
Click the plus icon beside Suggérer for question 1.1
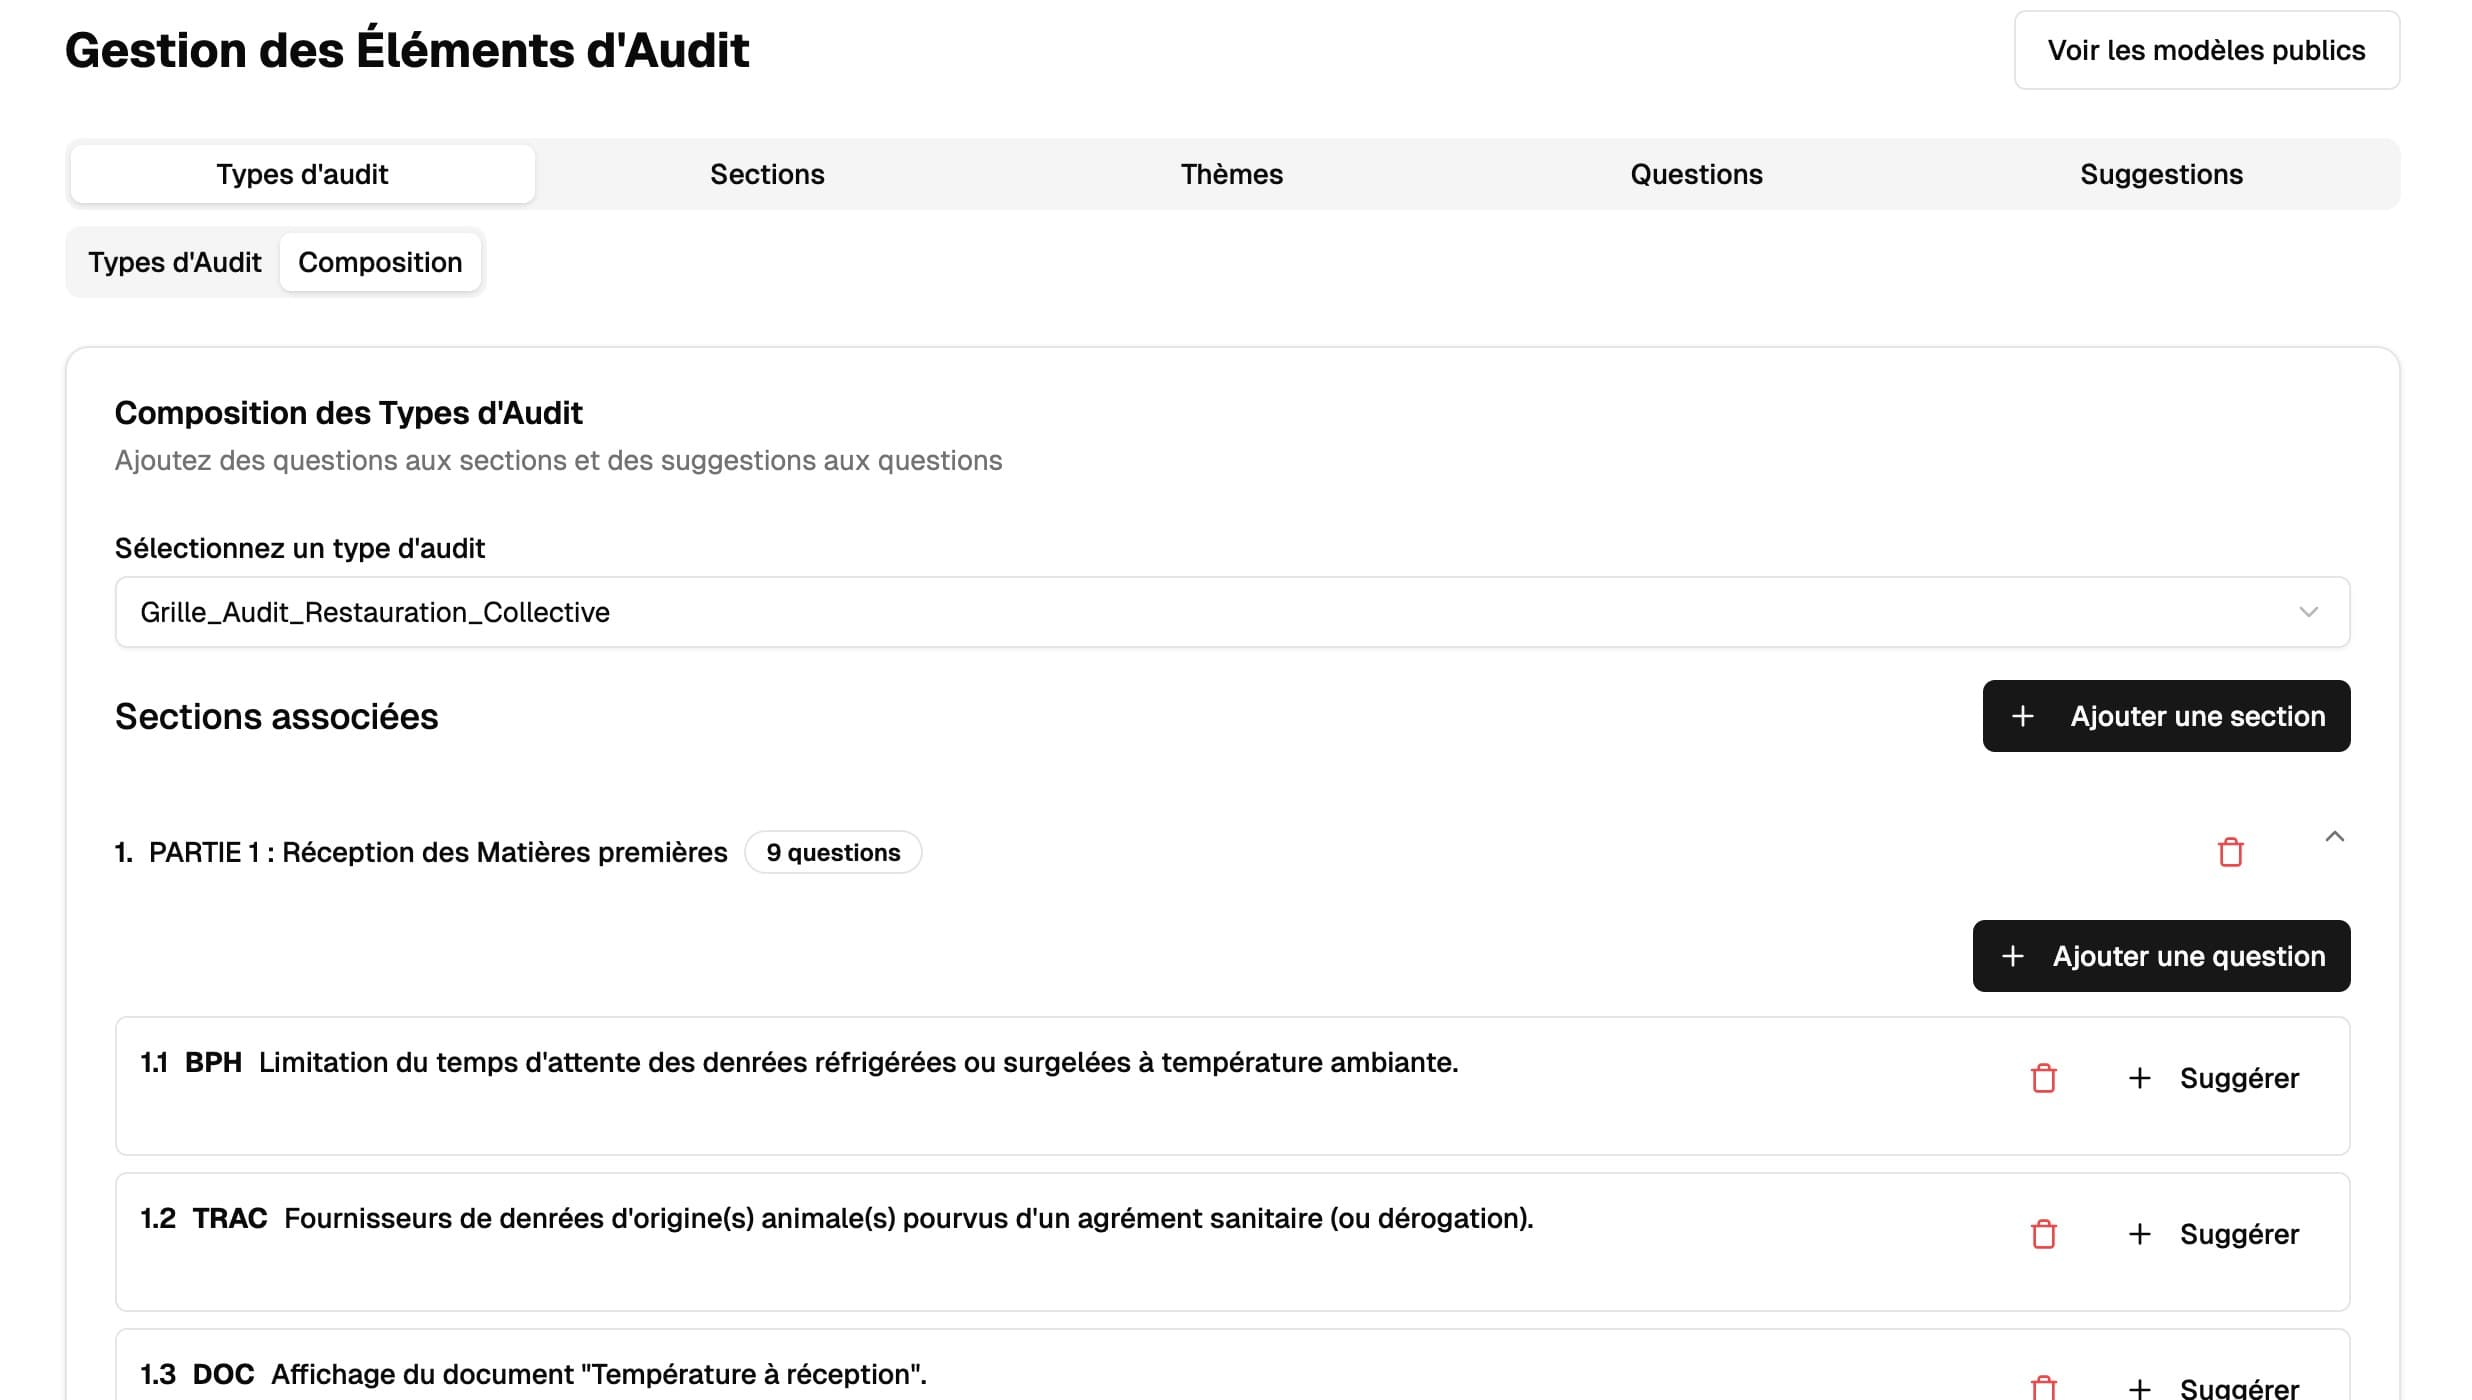(x=2139, y=1078)
